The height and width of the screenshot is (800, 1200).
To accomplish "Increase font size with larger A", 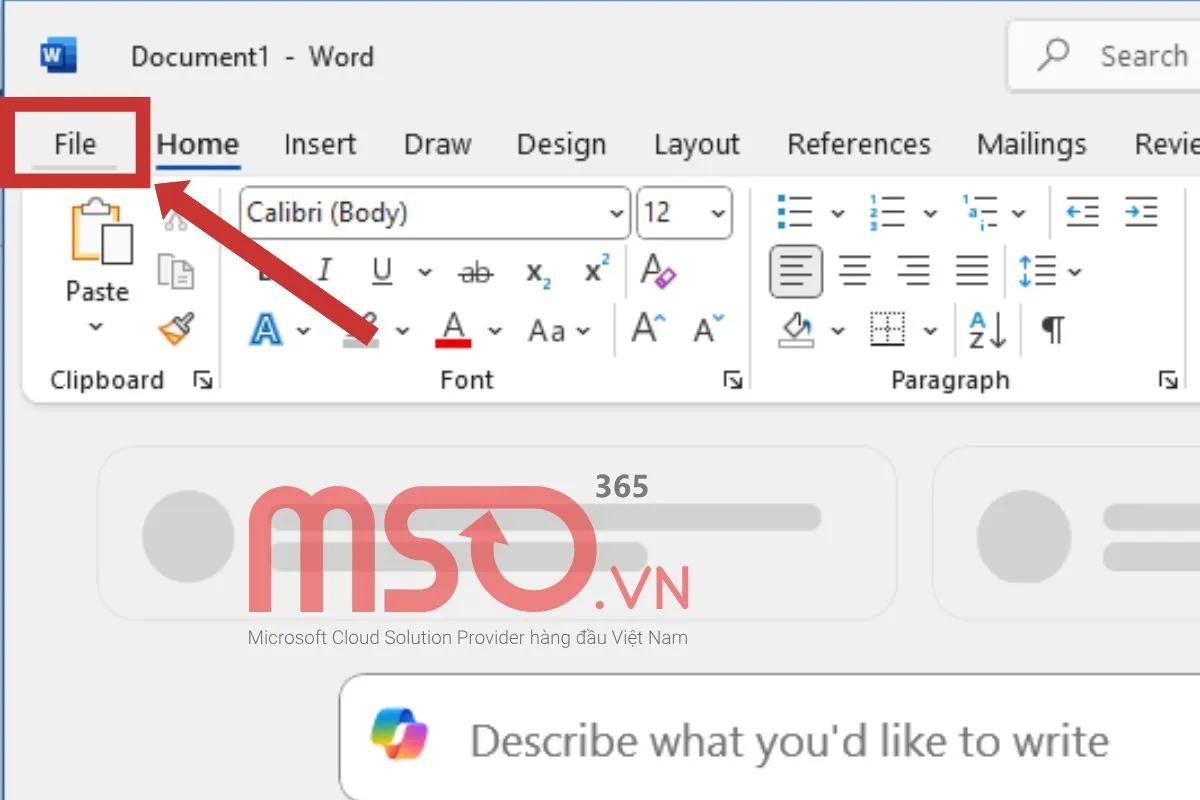I will [x=648, y=328].
